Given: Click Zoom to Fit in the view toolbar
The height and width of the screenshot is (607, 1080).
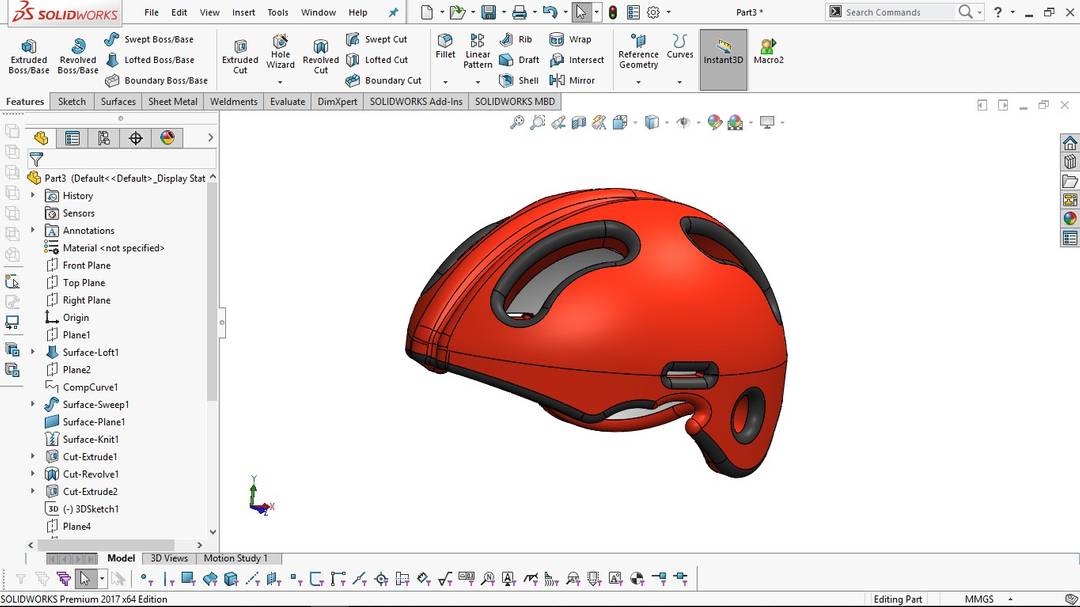Looking at the screenshot, I should (x=517, y=122).
